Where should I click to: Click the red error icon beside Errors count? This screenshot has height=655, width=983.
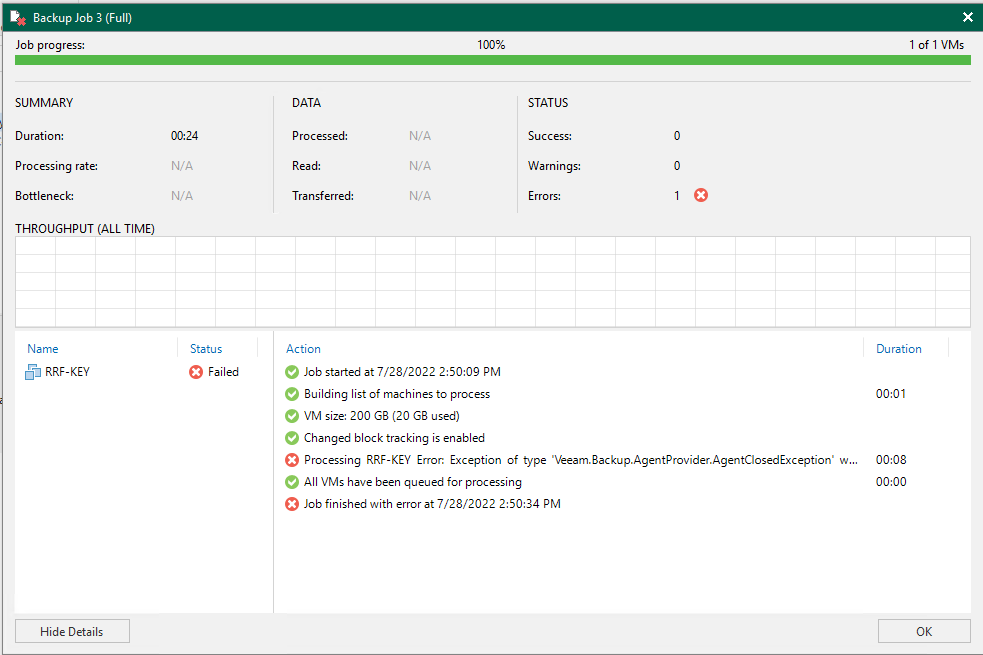tap(701, 196)
